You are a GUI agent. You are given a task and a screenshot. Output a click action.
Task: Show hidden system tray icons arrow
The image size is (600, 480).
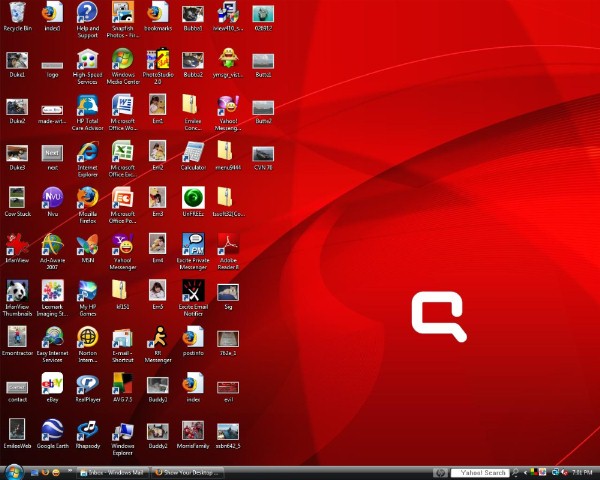tap(525, 473)
